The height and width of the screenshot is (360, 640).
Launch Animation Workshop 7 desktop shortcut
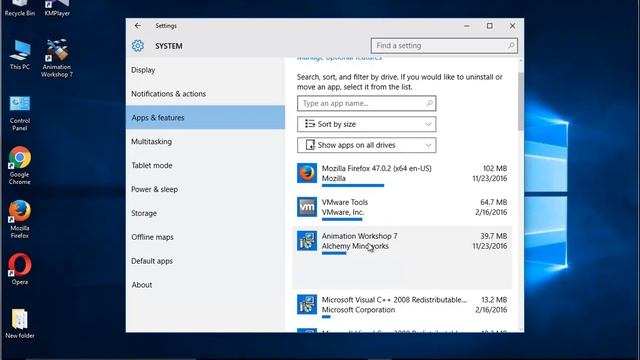click(x=57, y=58)
